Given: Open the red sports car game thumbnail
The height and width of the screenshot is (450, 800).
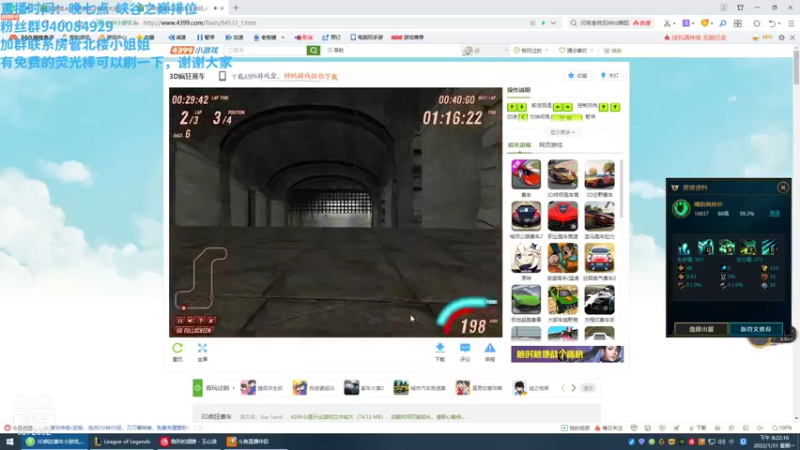Looking at the screenshot, I should pos(526,175).
